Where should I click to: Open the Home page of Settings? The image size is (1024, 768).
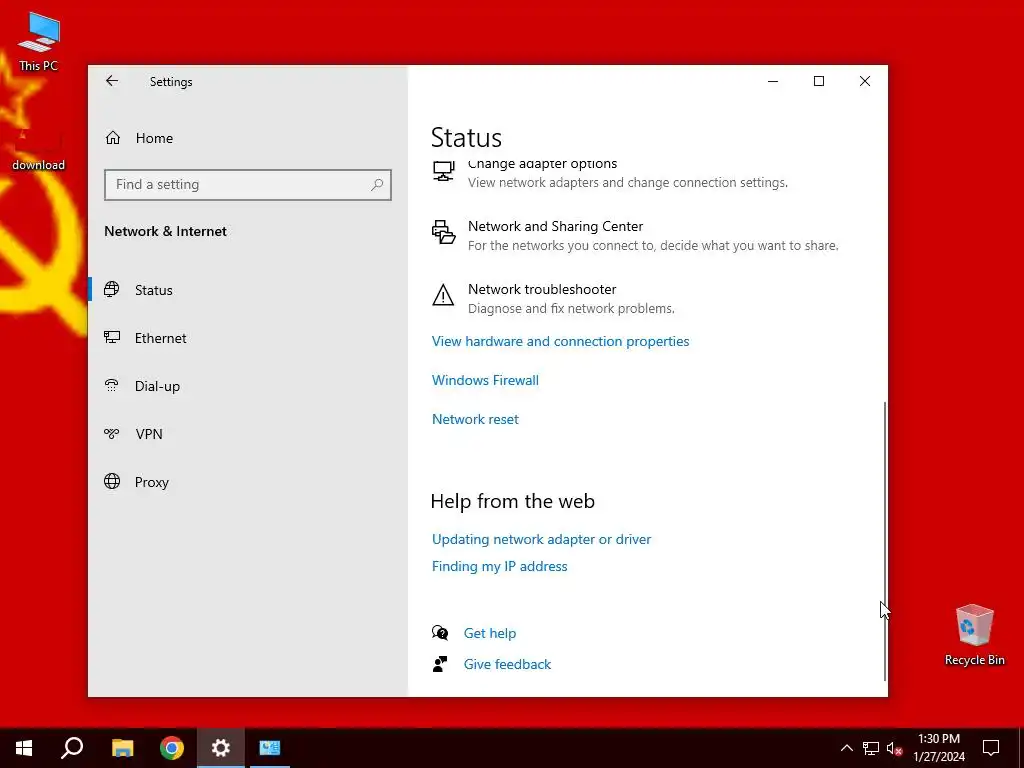pyautogui.click(x=154, y=138)
